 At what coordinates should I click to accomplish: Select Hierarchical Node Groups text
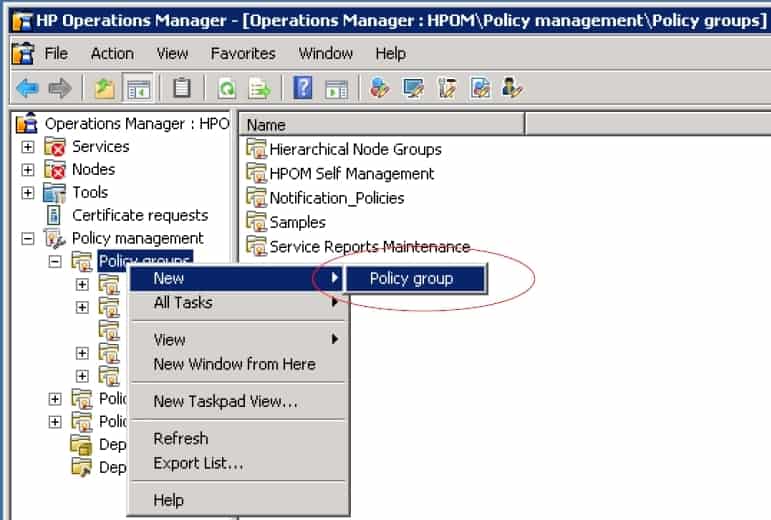[356, 149]
